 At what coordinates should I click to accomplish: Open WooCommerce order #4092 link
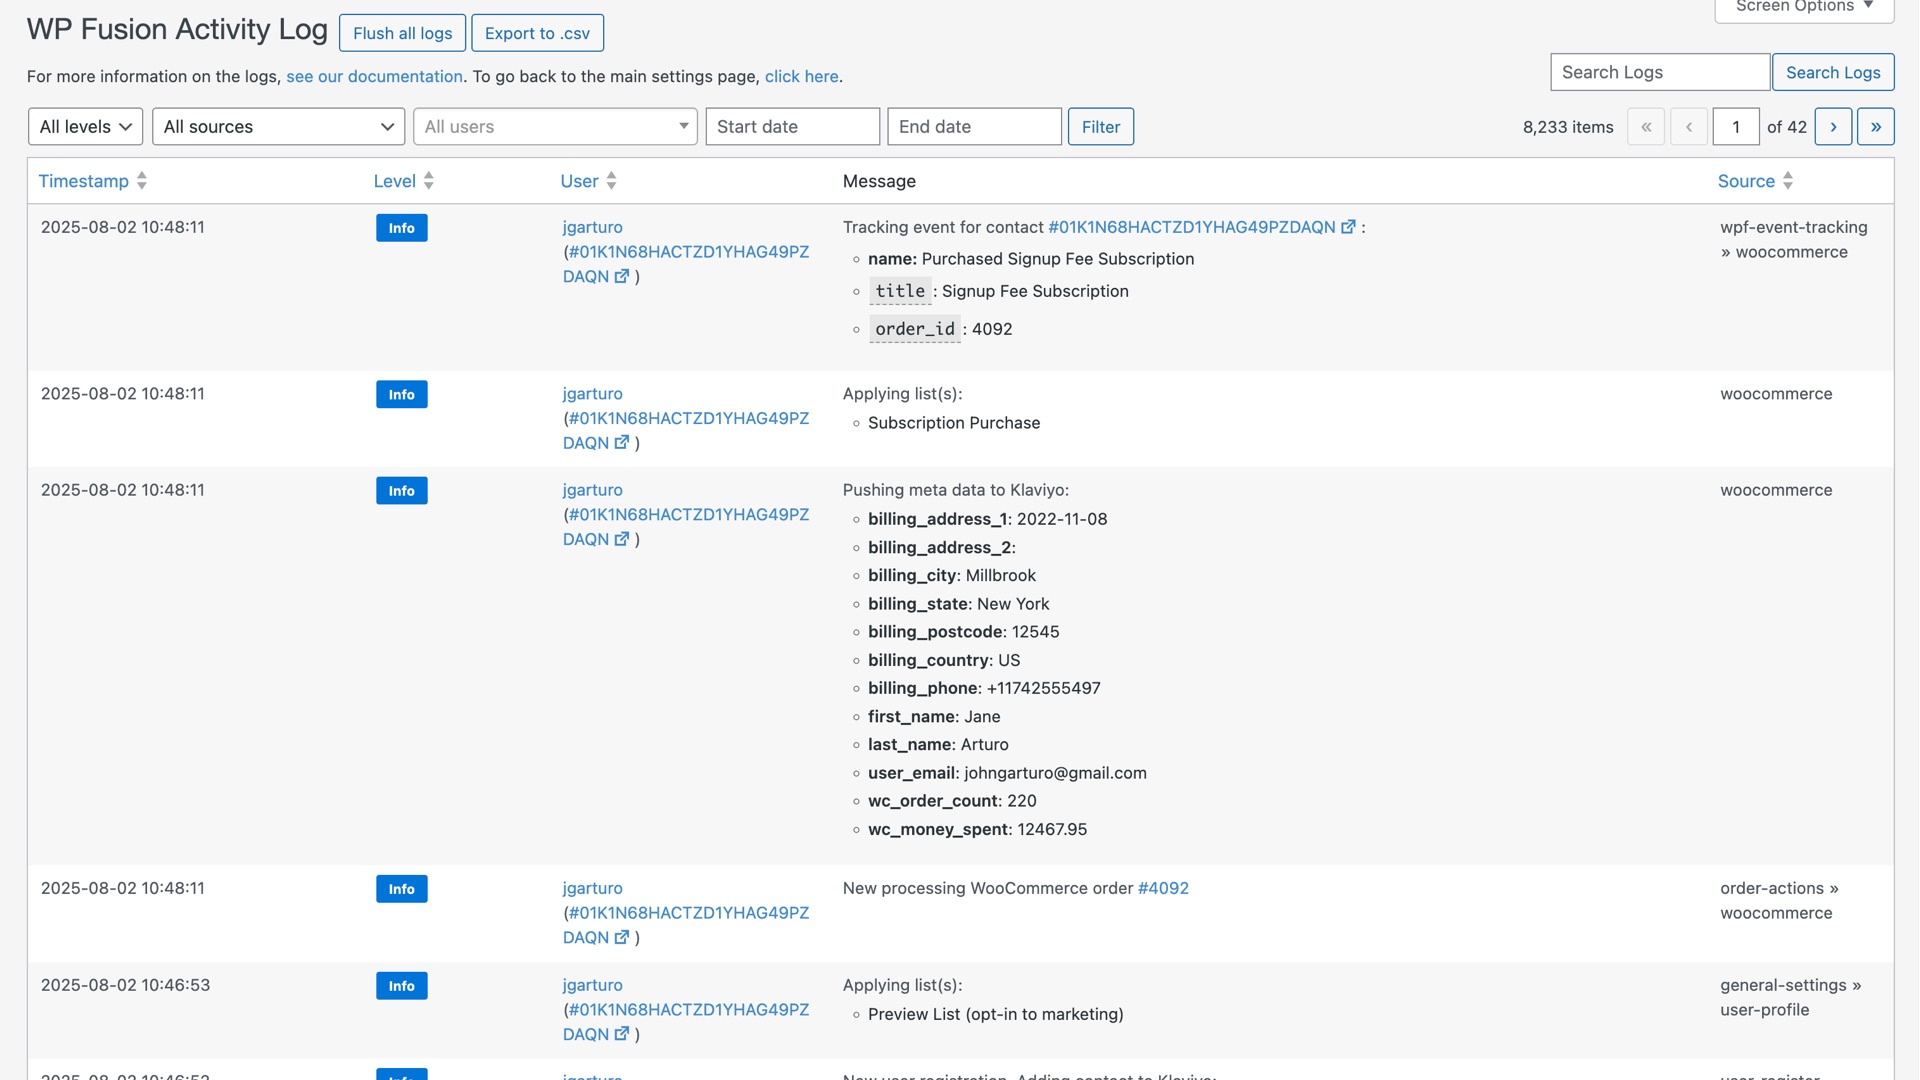pos(1163,888)
